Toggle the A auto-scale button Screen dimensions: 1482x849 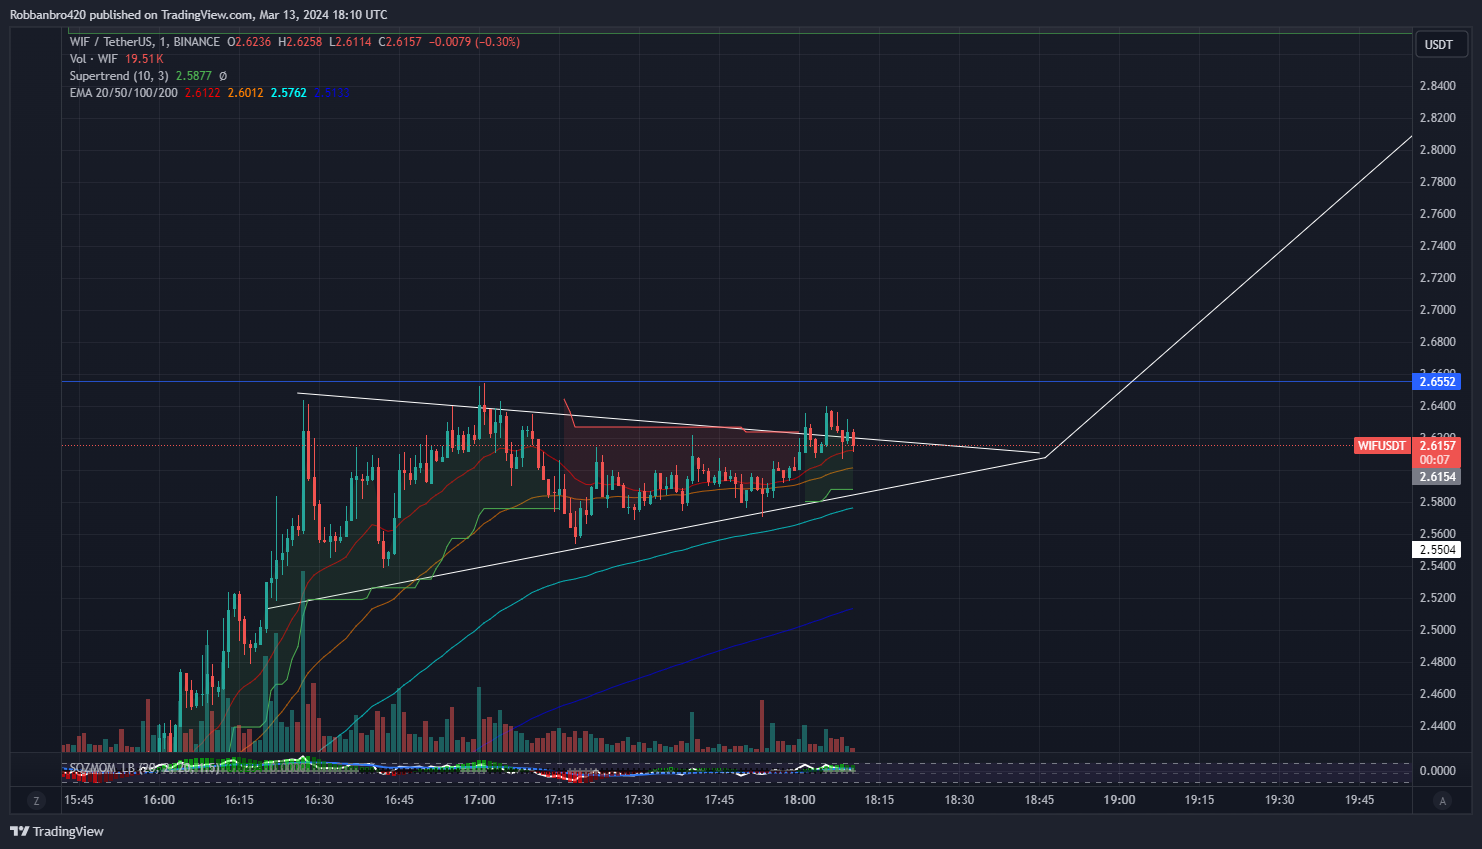1441,800
